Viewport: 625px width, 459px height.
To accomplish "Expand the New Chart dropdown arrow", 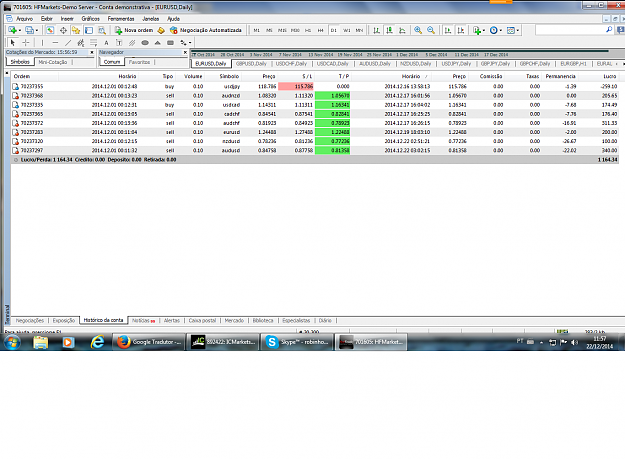I will coord(20,30).
